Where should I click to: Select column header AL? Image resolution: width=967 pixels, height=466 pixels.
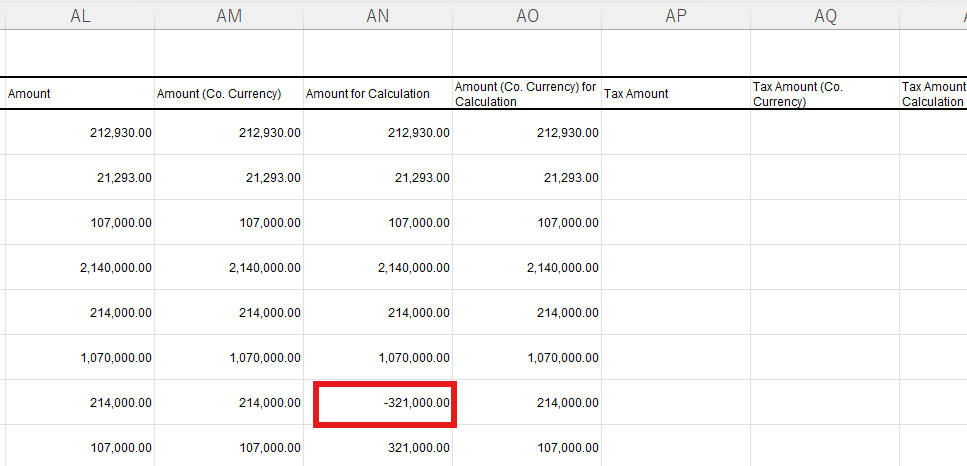80,16
